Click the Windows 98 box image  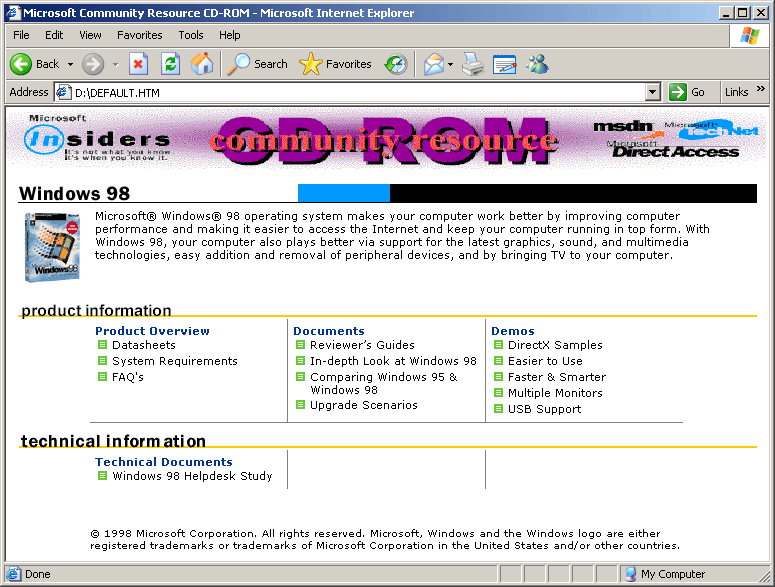point(52,247)
